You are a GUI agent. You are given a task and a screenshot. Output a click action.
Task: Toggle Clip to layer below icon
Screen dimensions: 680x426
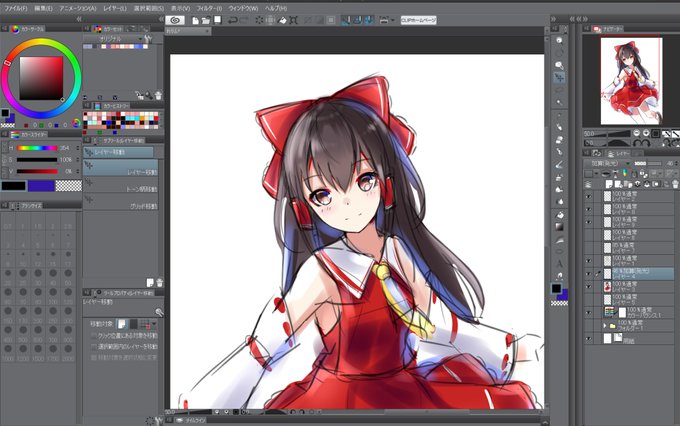[x=606, y=174]
